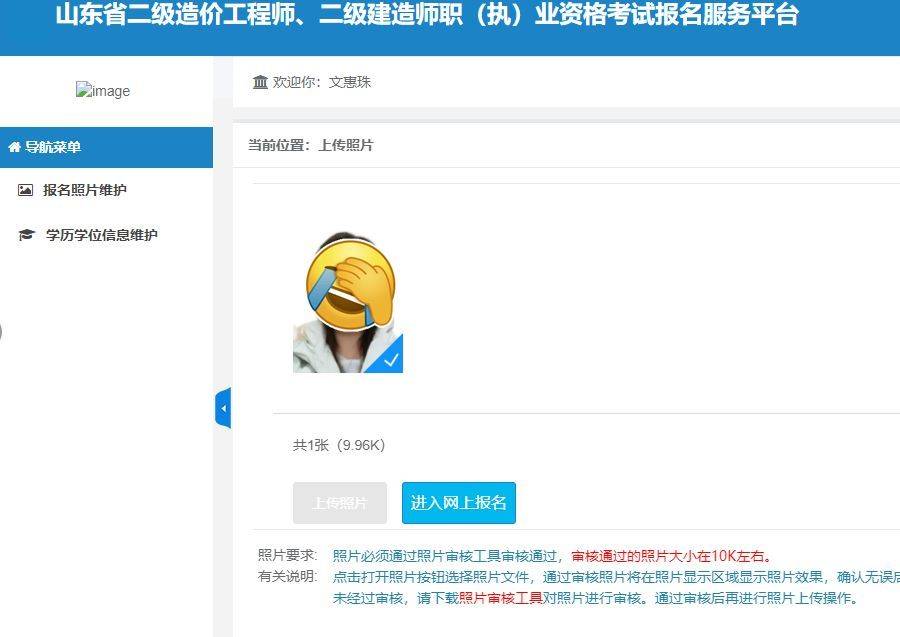The image size is (900, 637).
Task: Click the 导航菜单 navigation header
Action: (53, 147)
